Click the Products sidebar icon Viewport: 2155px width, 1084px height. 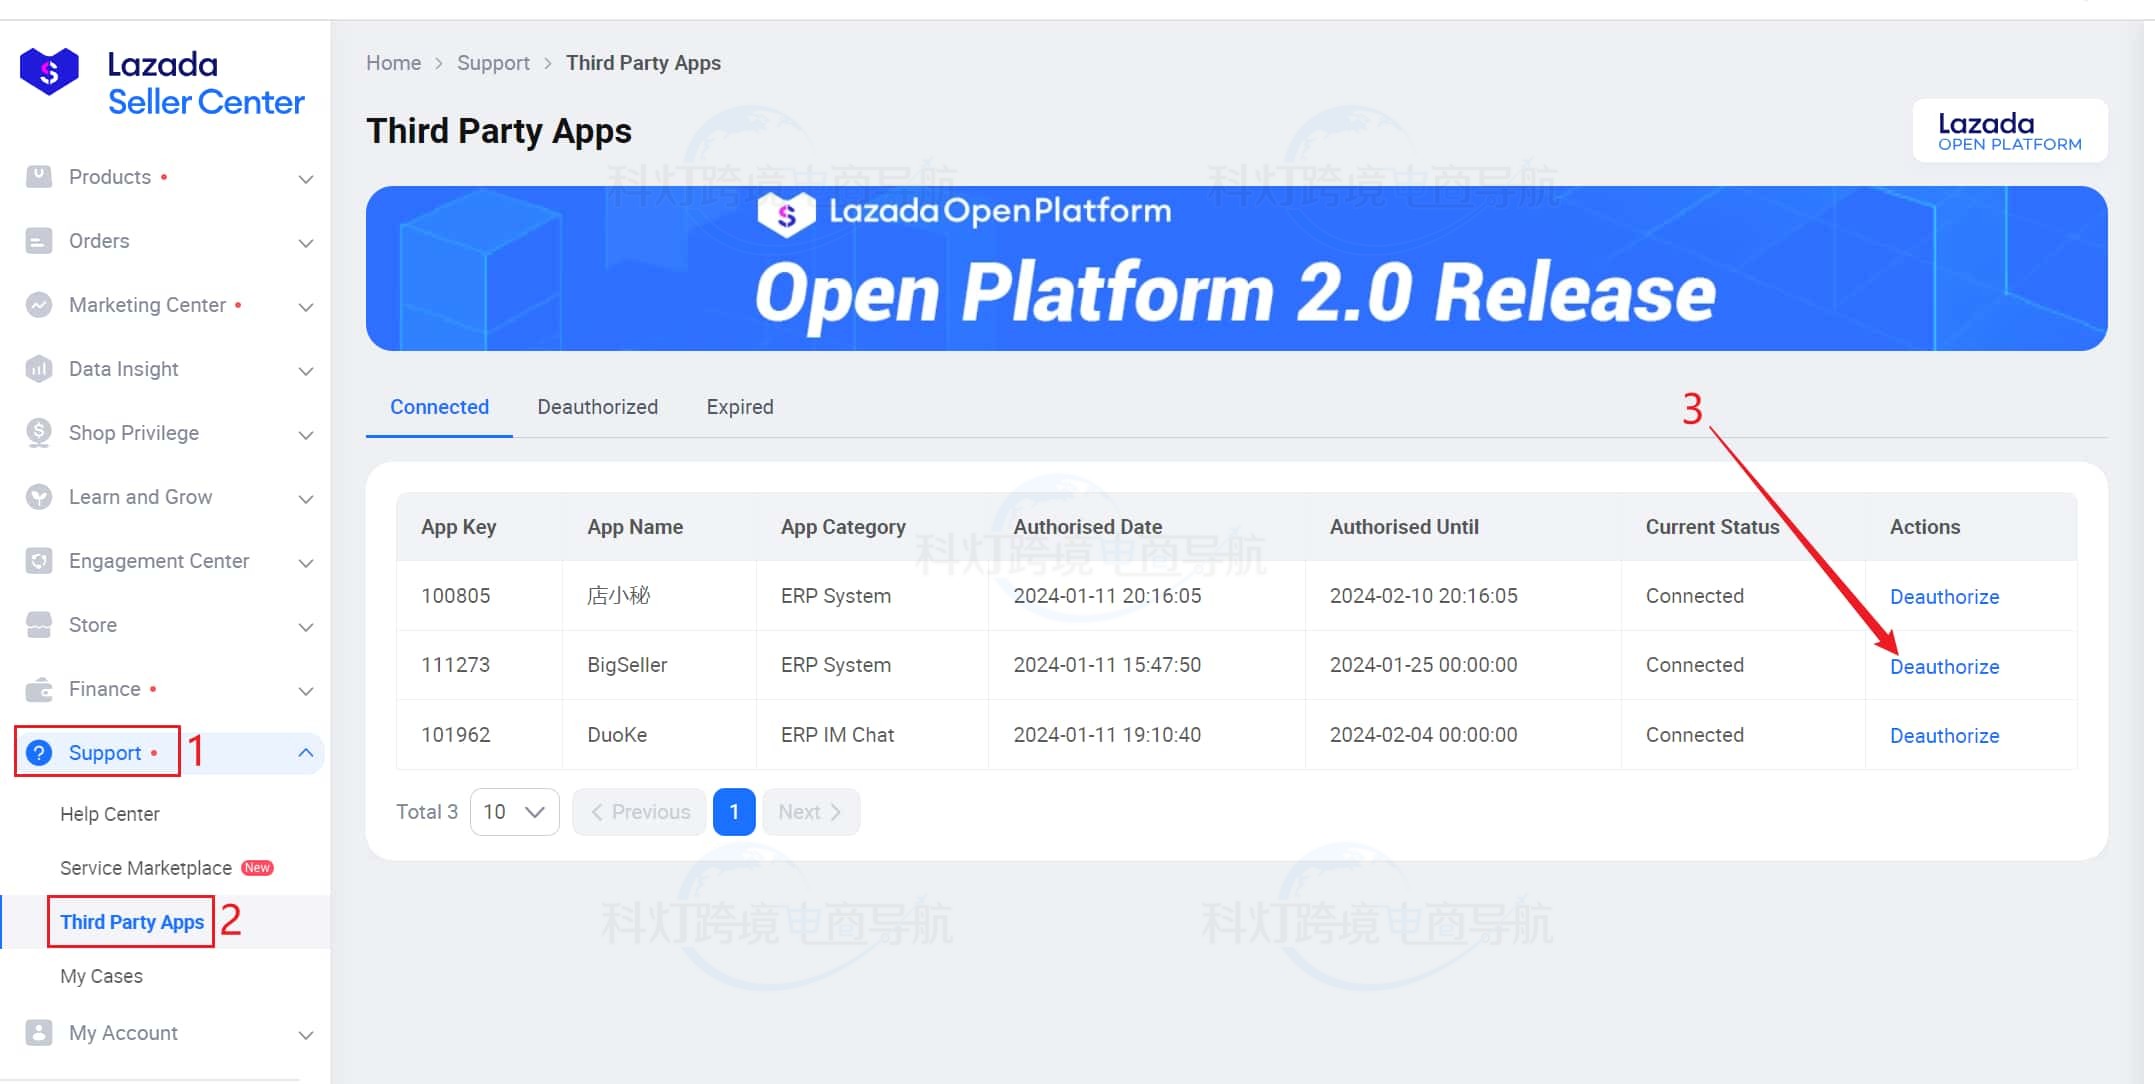[38, 177]
